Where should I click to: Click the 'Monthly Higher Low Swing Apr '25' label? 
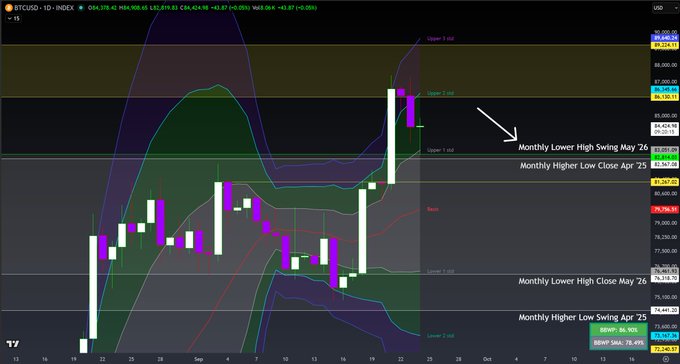[x=582, y=317]
